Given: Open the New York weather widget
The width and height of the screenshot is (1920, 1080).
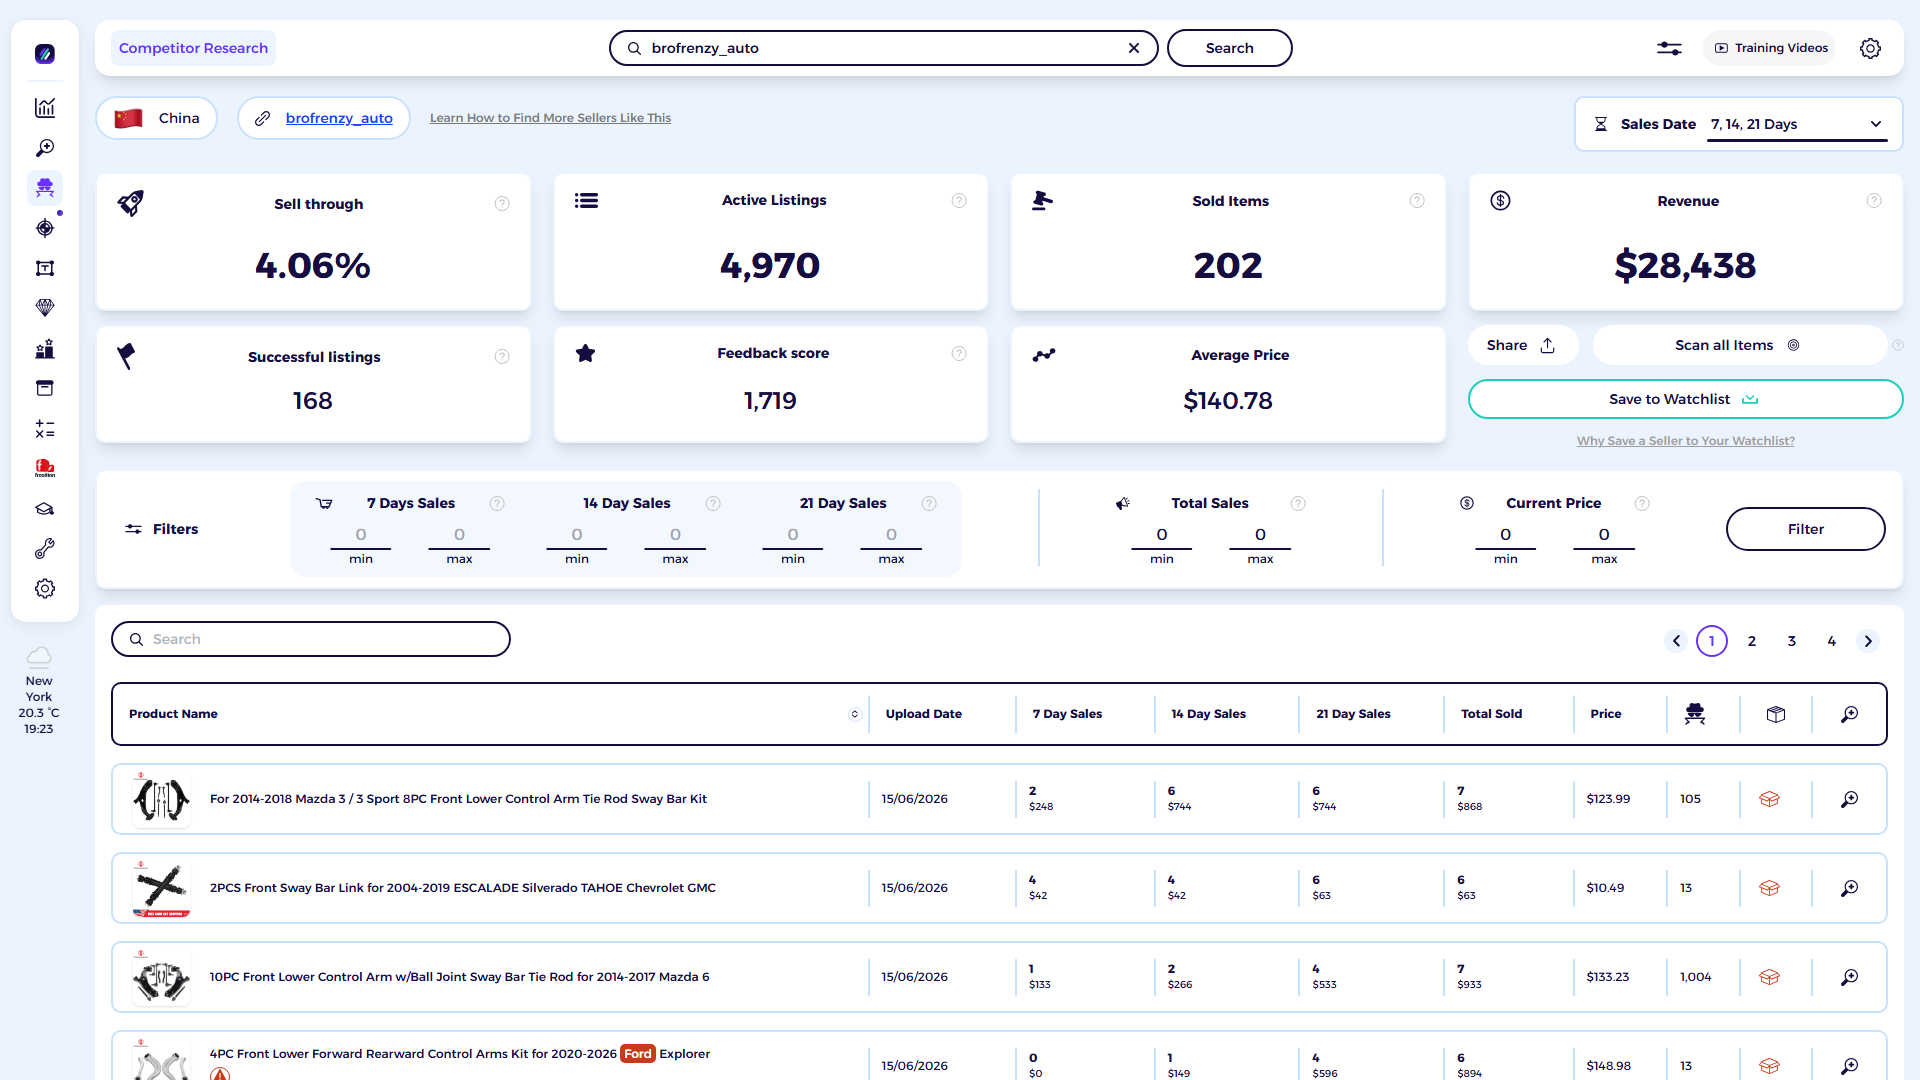Looking at the screenshot, I should point(39,691).
